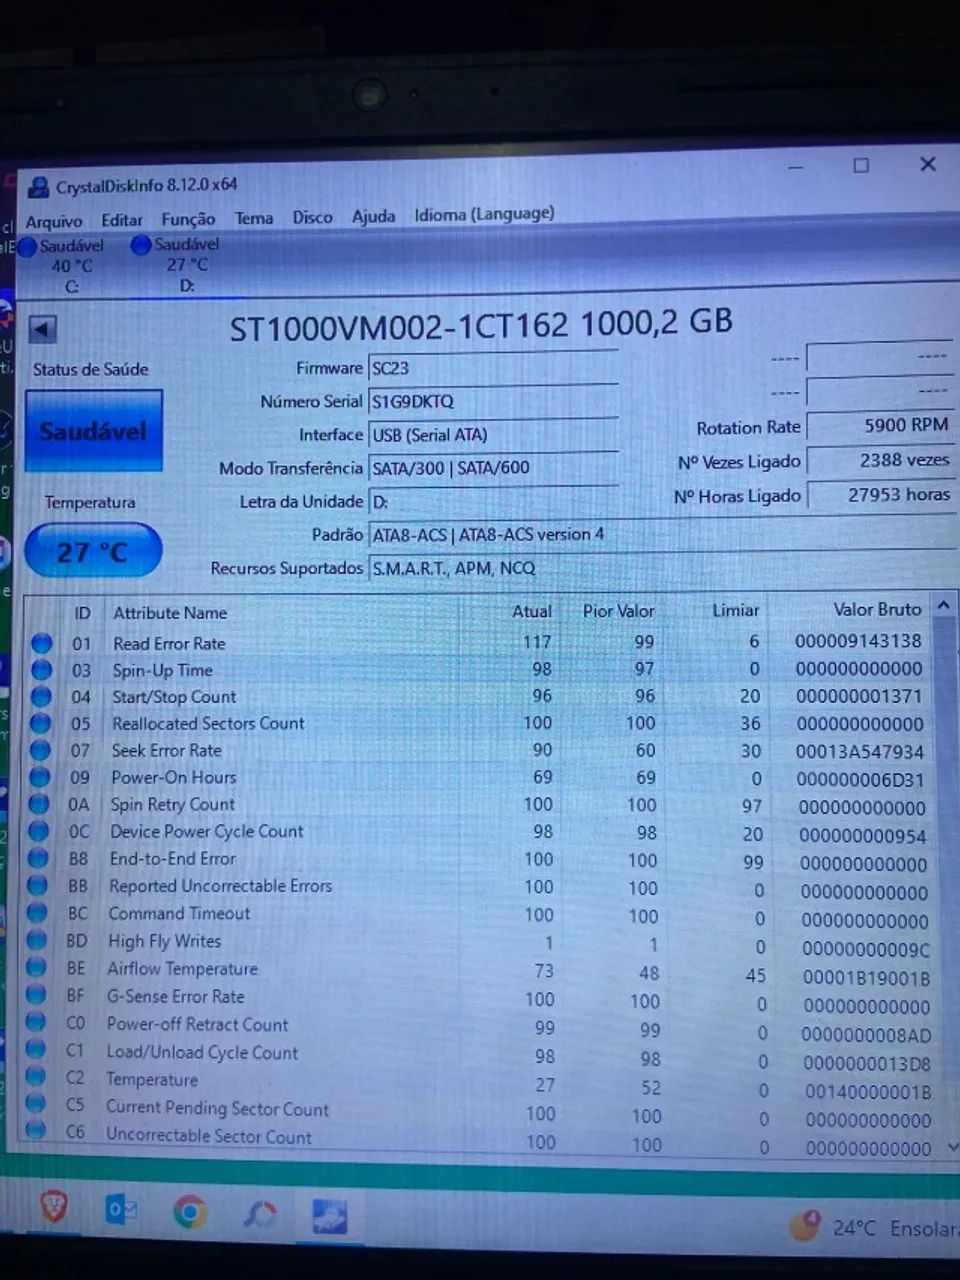This screenshot has width=960, height=1280.
Task: Click status icon for Load/Unload Cycle Count
Action: pos(36,1049)
